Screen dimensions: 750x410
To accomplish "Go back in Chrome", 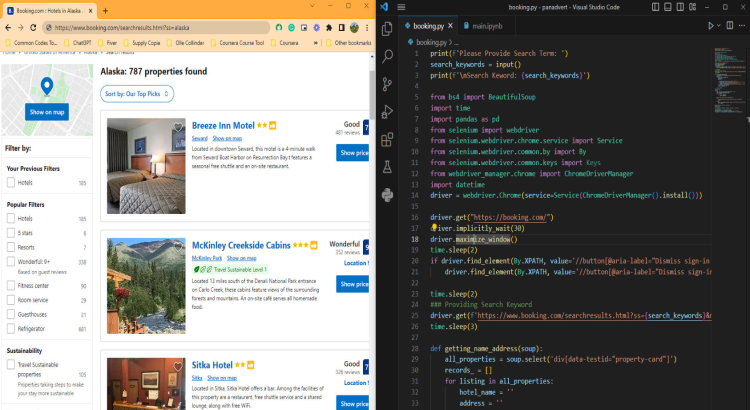I will point(8,28).
